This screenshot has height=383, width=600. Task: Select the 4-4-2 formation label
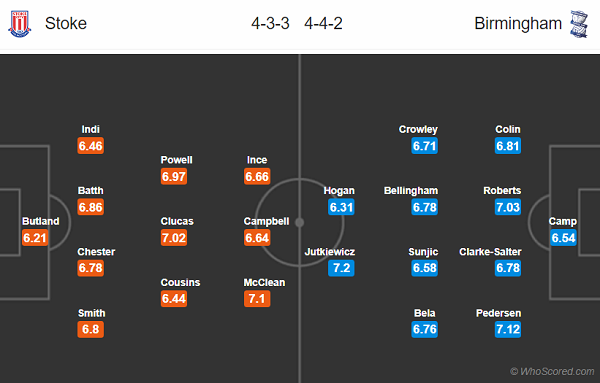(x=323, y=23)
